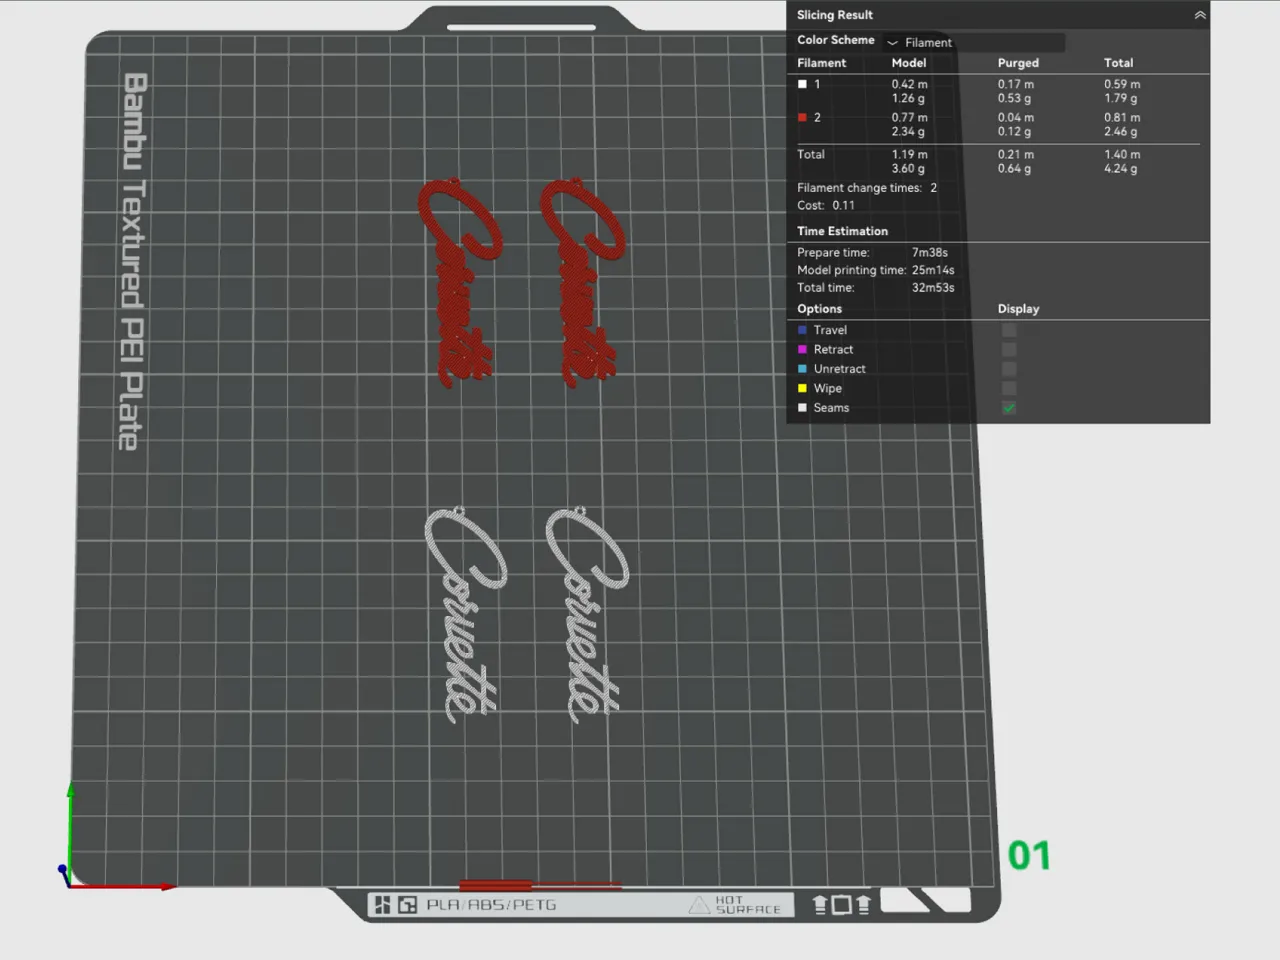Click the green plate number 01
1280x960 pixels.
(1029, 856)
